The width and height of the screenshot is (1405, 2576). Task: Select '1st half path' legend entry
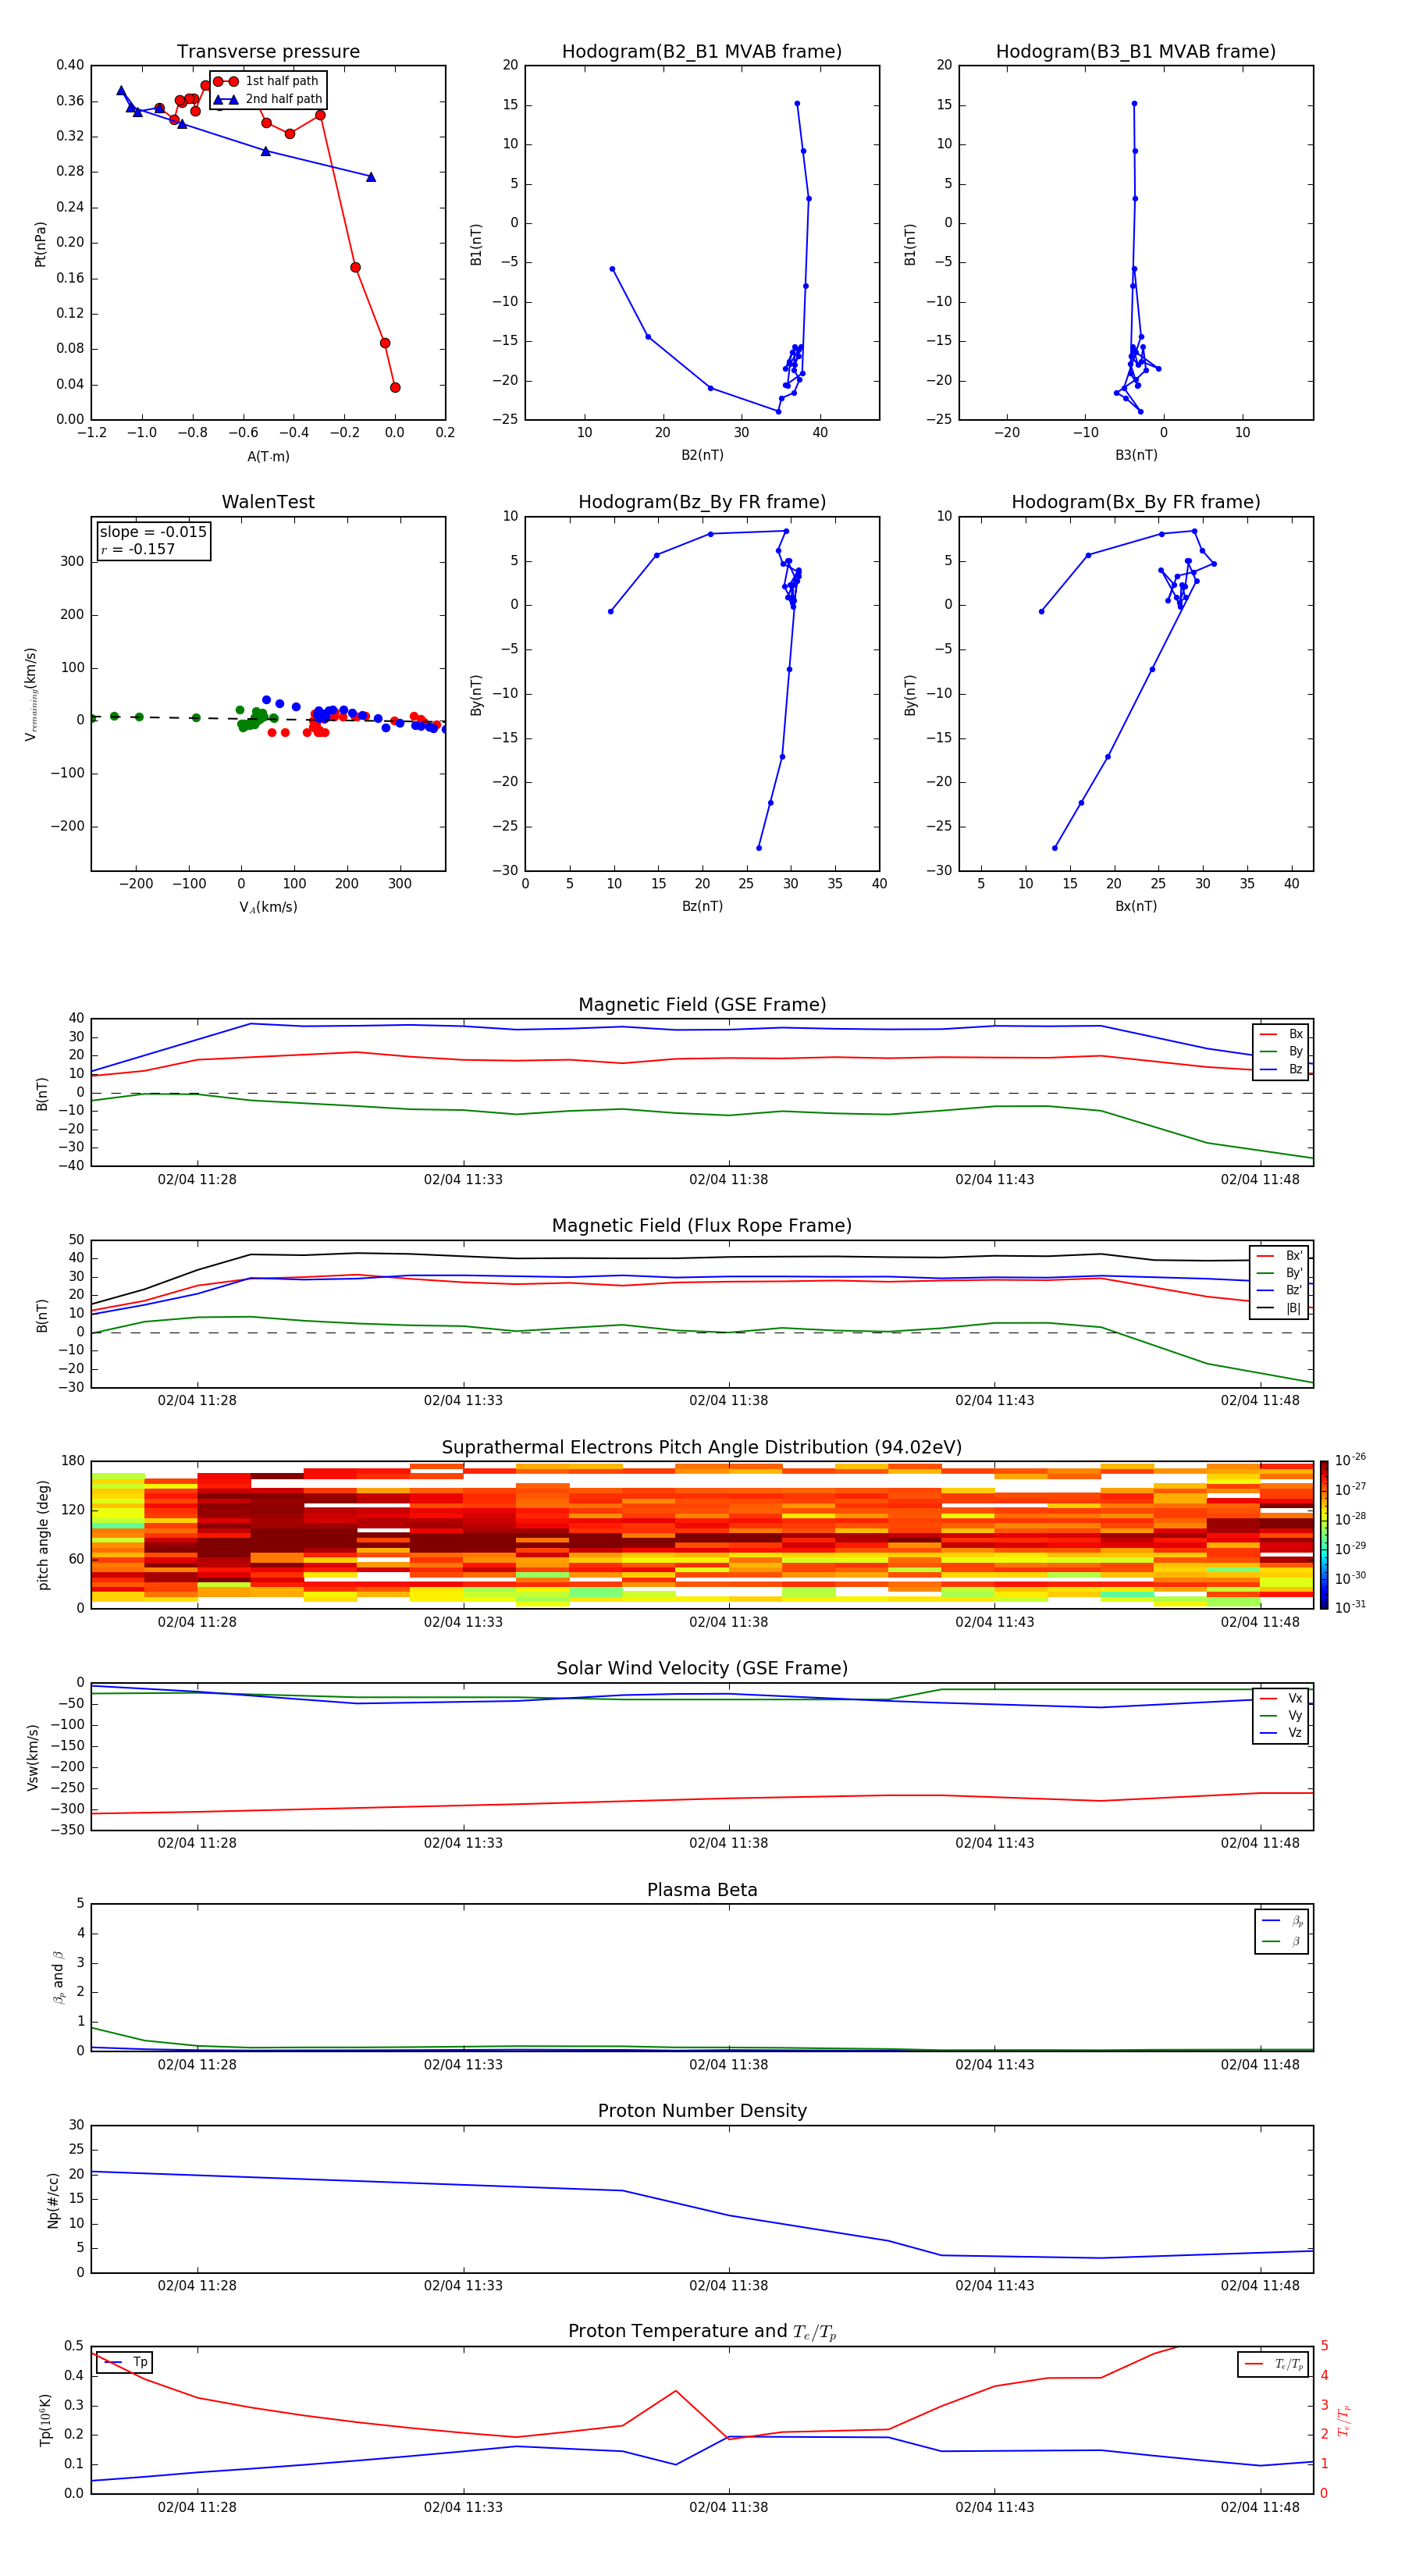point(267,81)
